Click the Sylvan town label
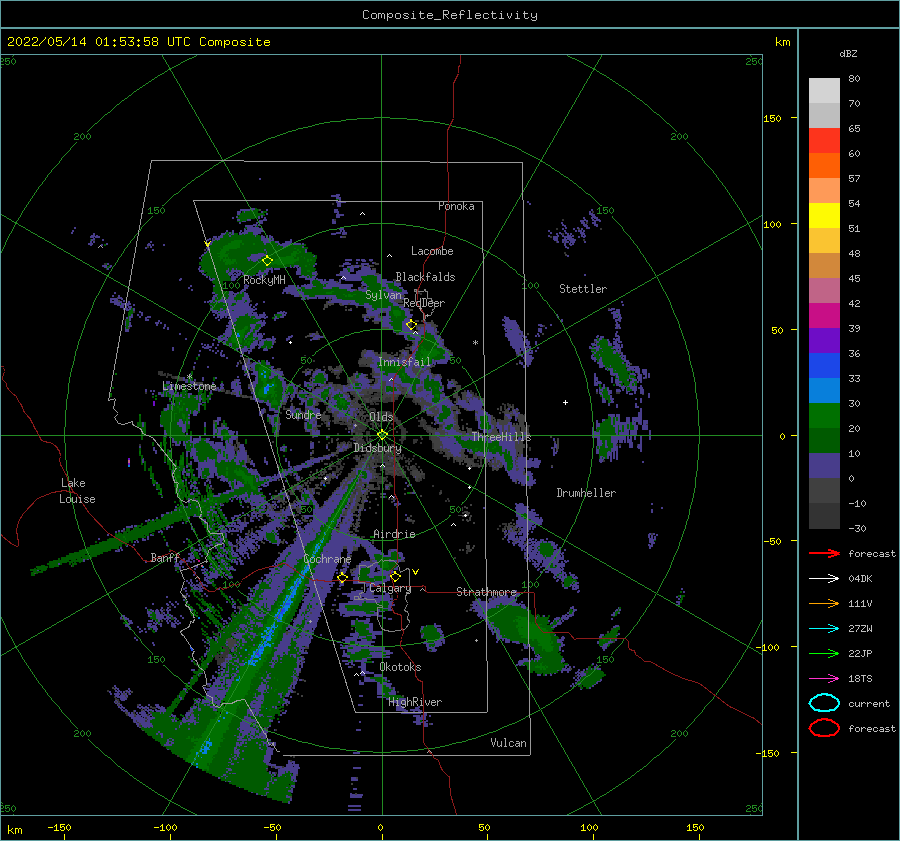900x841 pixels. coord(383,295)
